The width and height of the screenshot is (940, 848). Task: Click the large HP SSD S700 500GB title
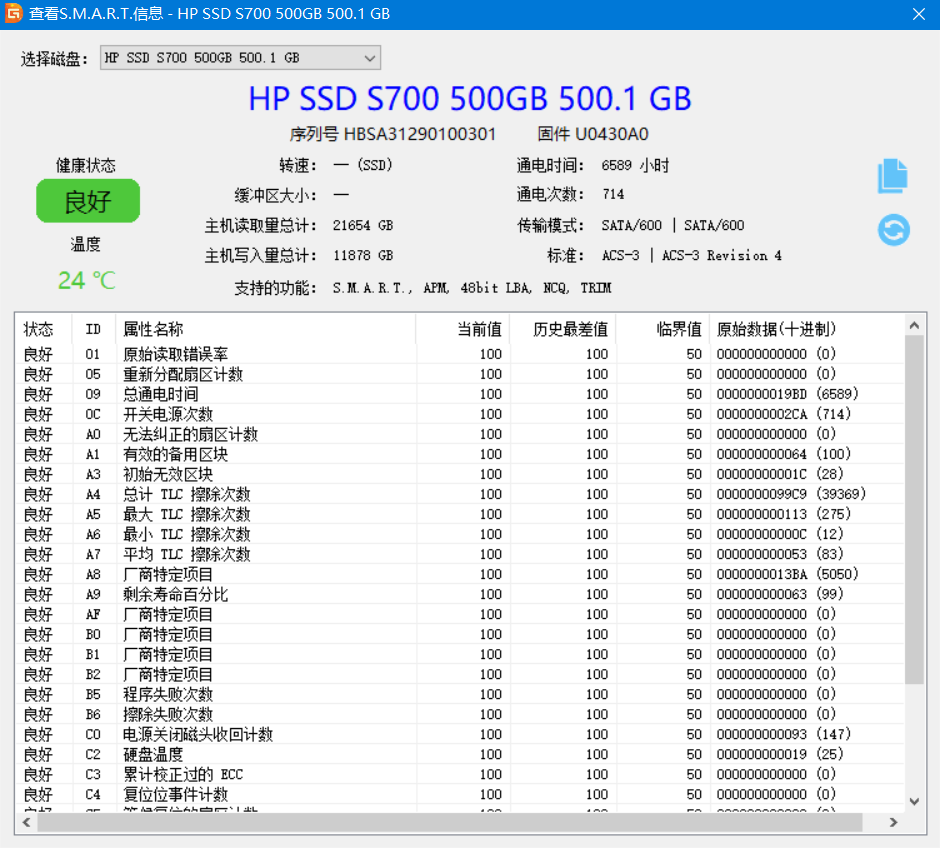tap(469, 98)
